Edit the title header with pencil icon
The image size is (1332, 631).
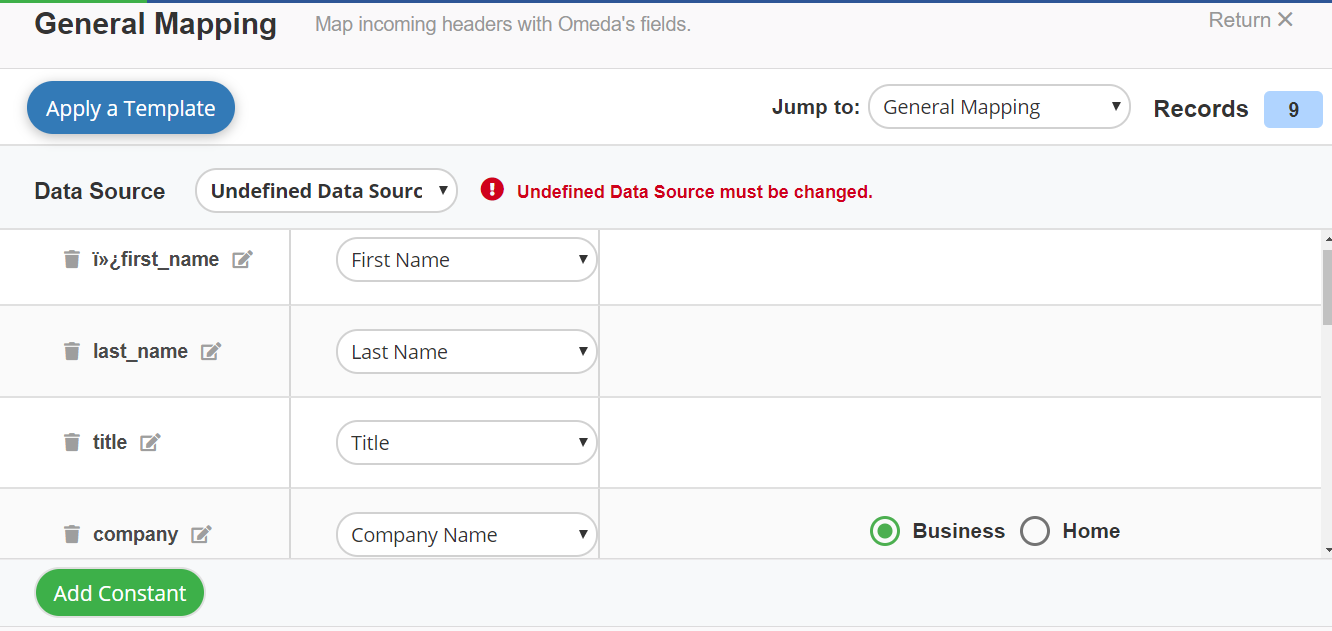point(150,442)
